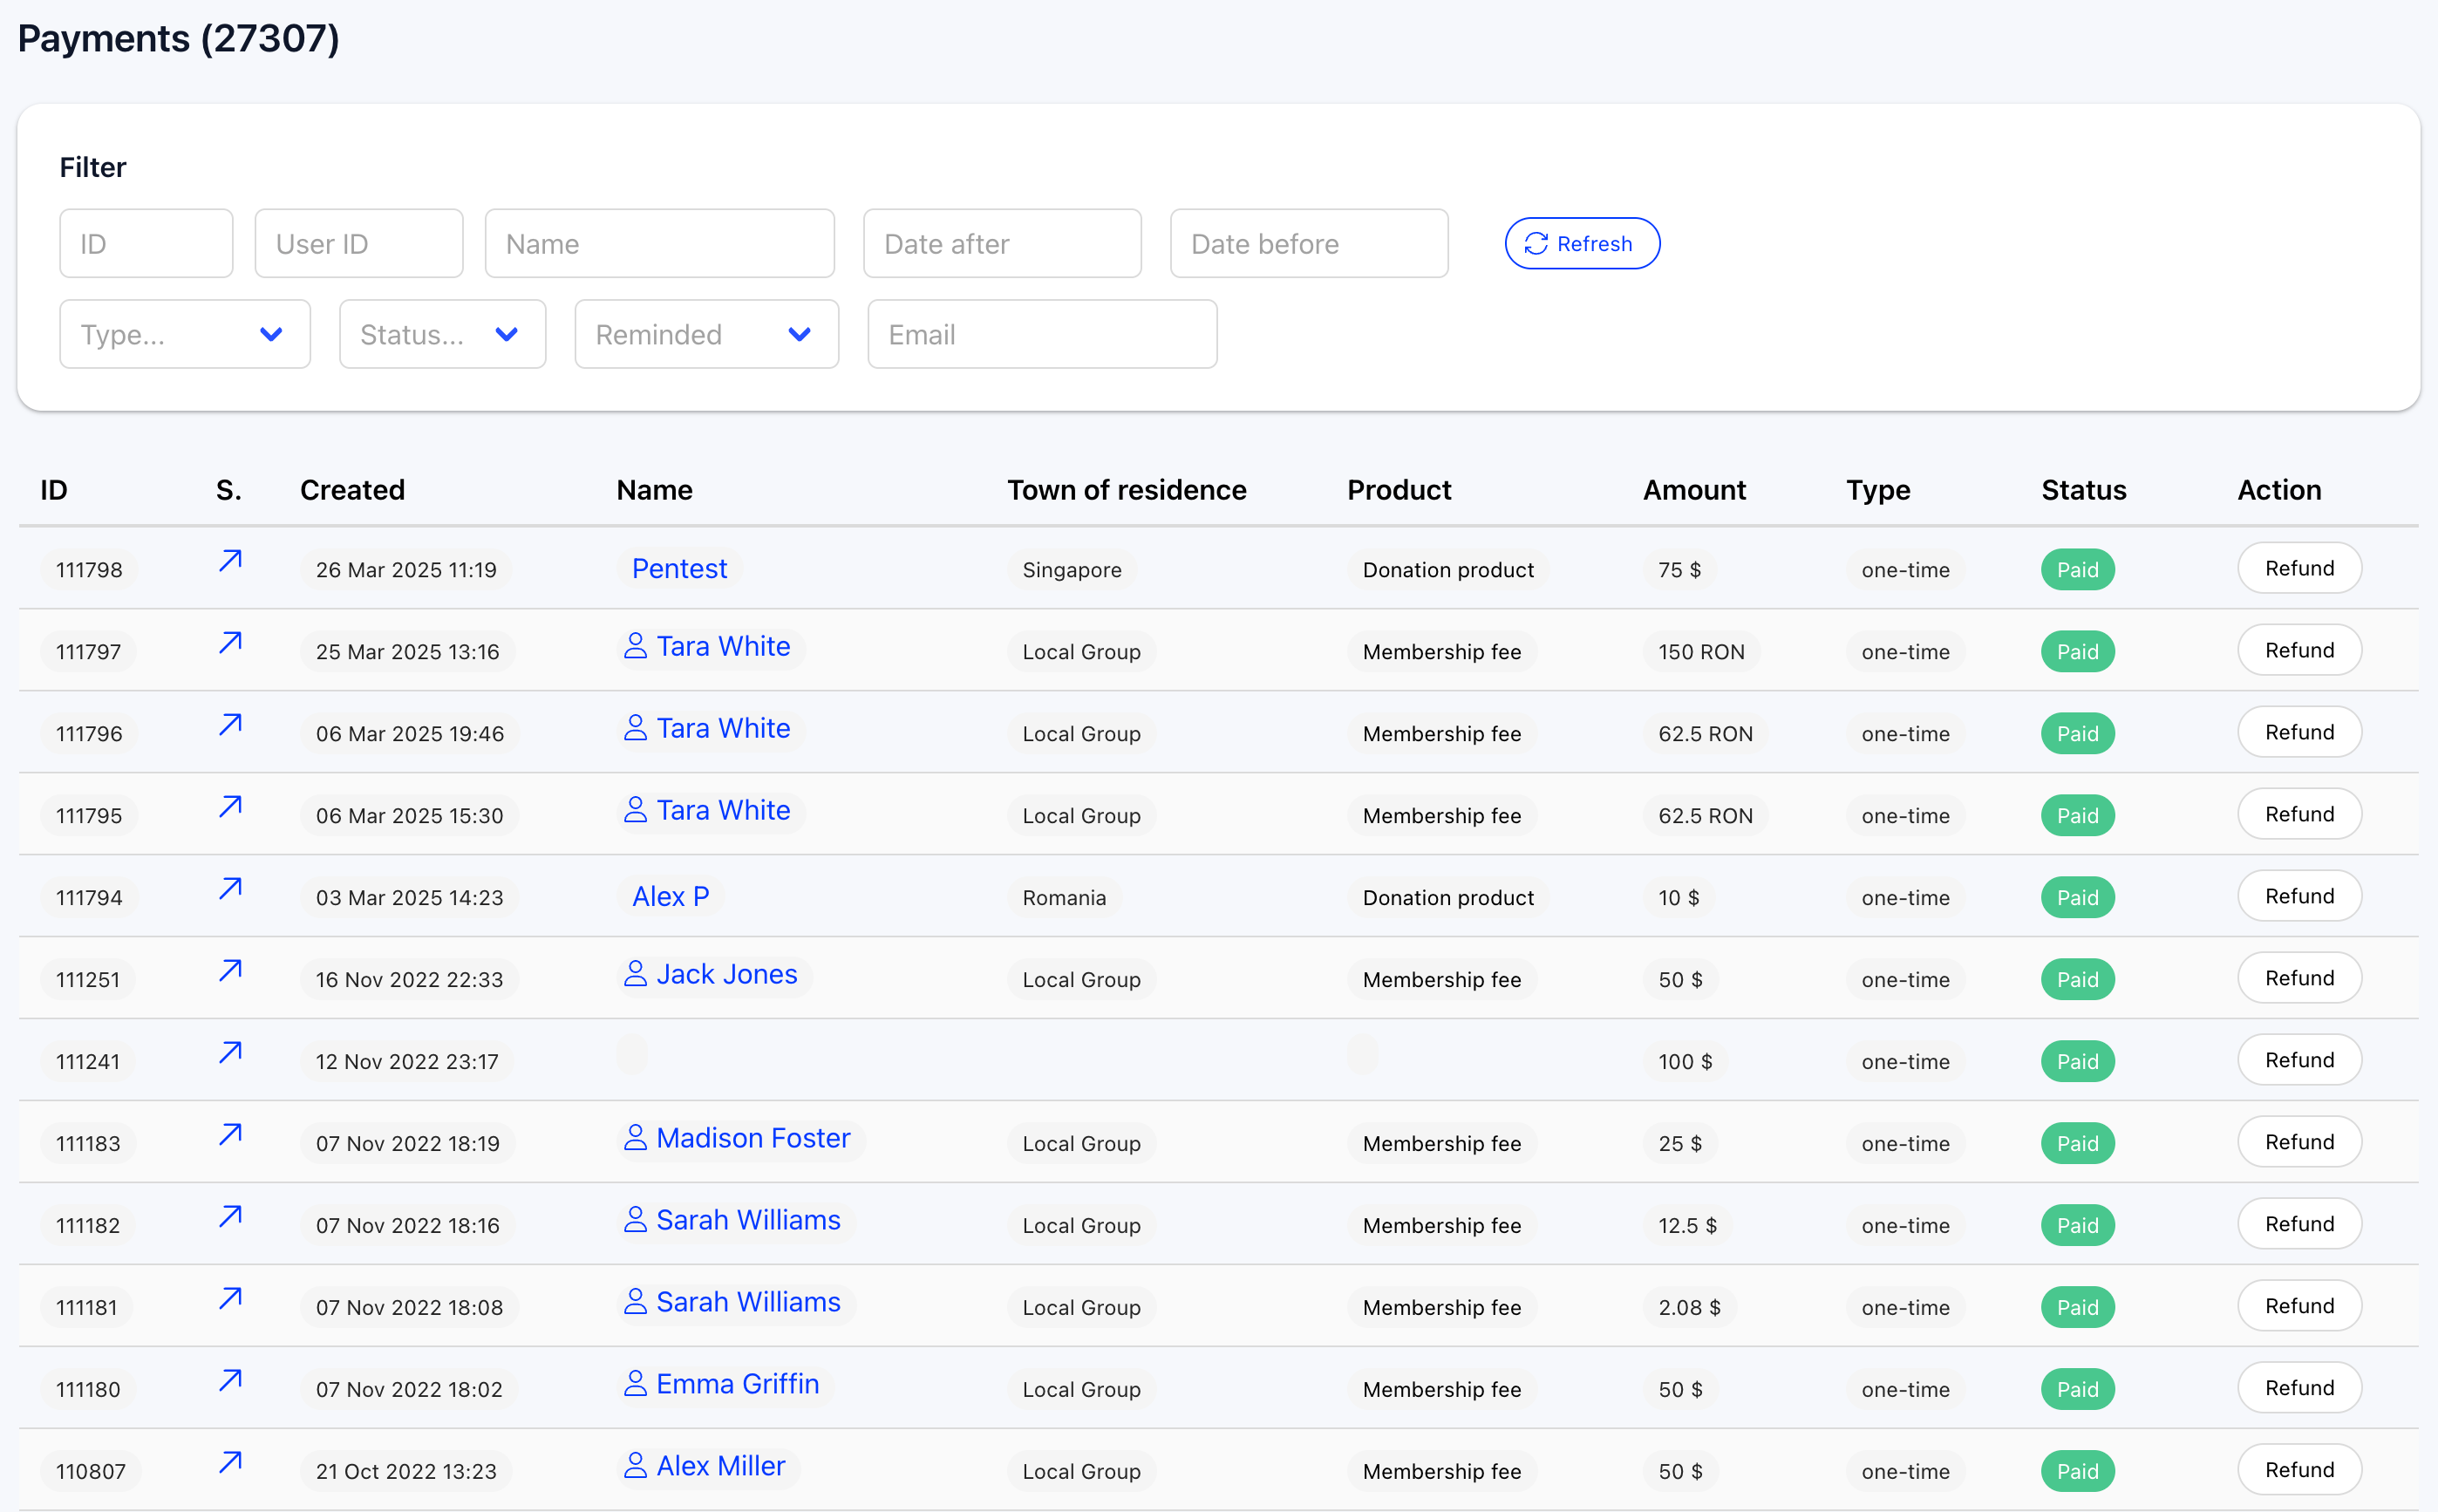The width and height of the screenshot is (2438, 1512).
Task: Click the Pentest name link
Action: tap(679, 569)
